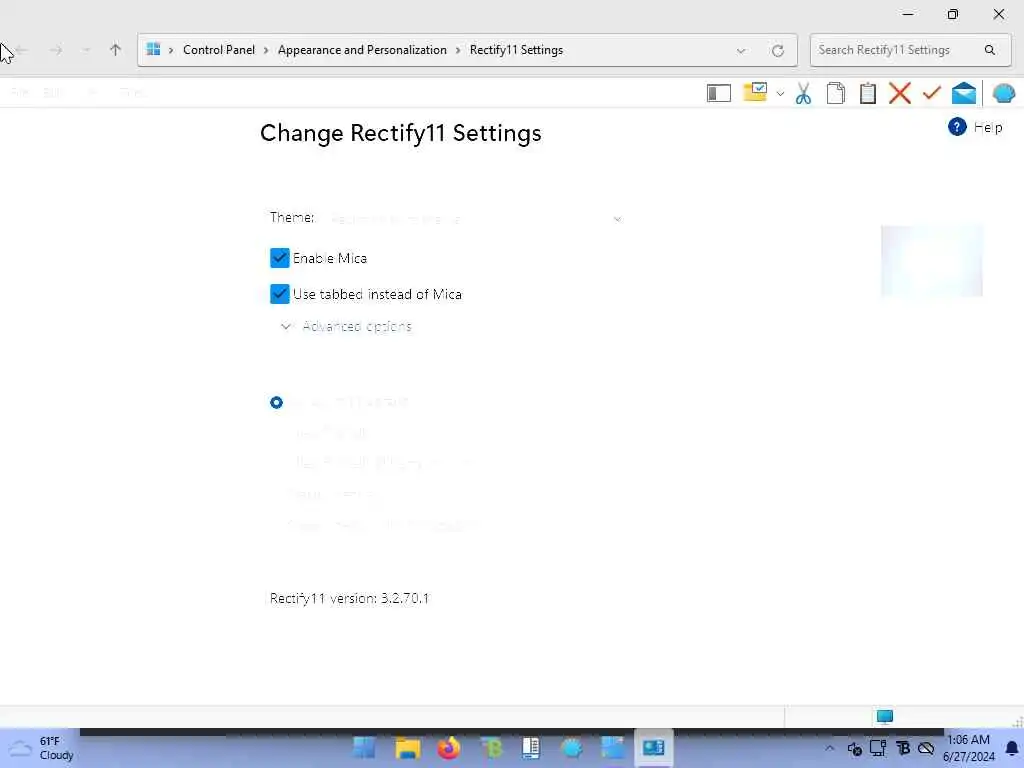Click the Cut scissors icon
Image resolution: width=1024 pixels, height=768 pixels.
(x=803, y=93)
